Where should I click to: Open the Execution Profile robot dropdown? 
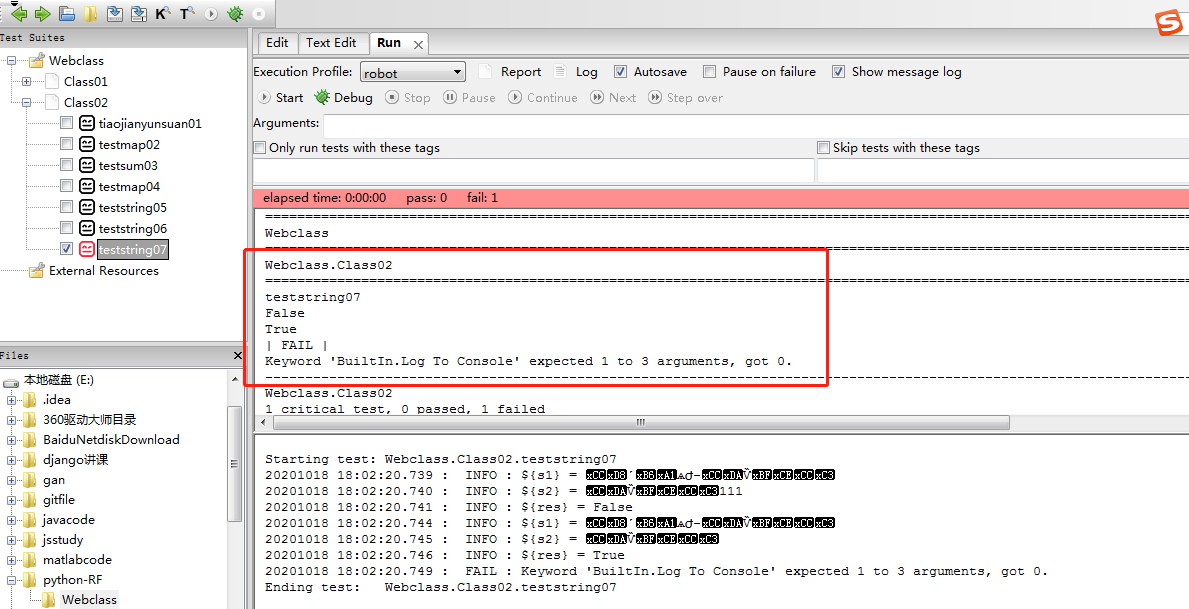(x=413, y=72)
